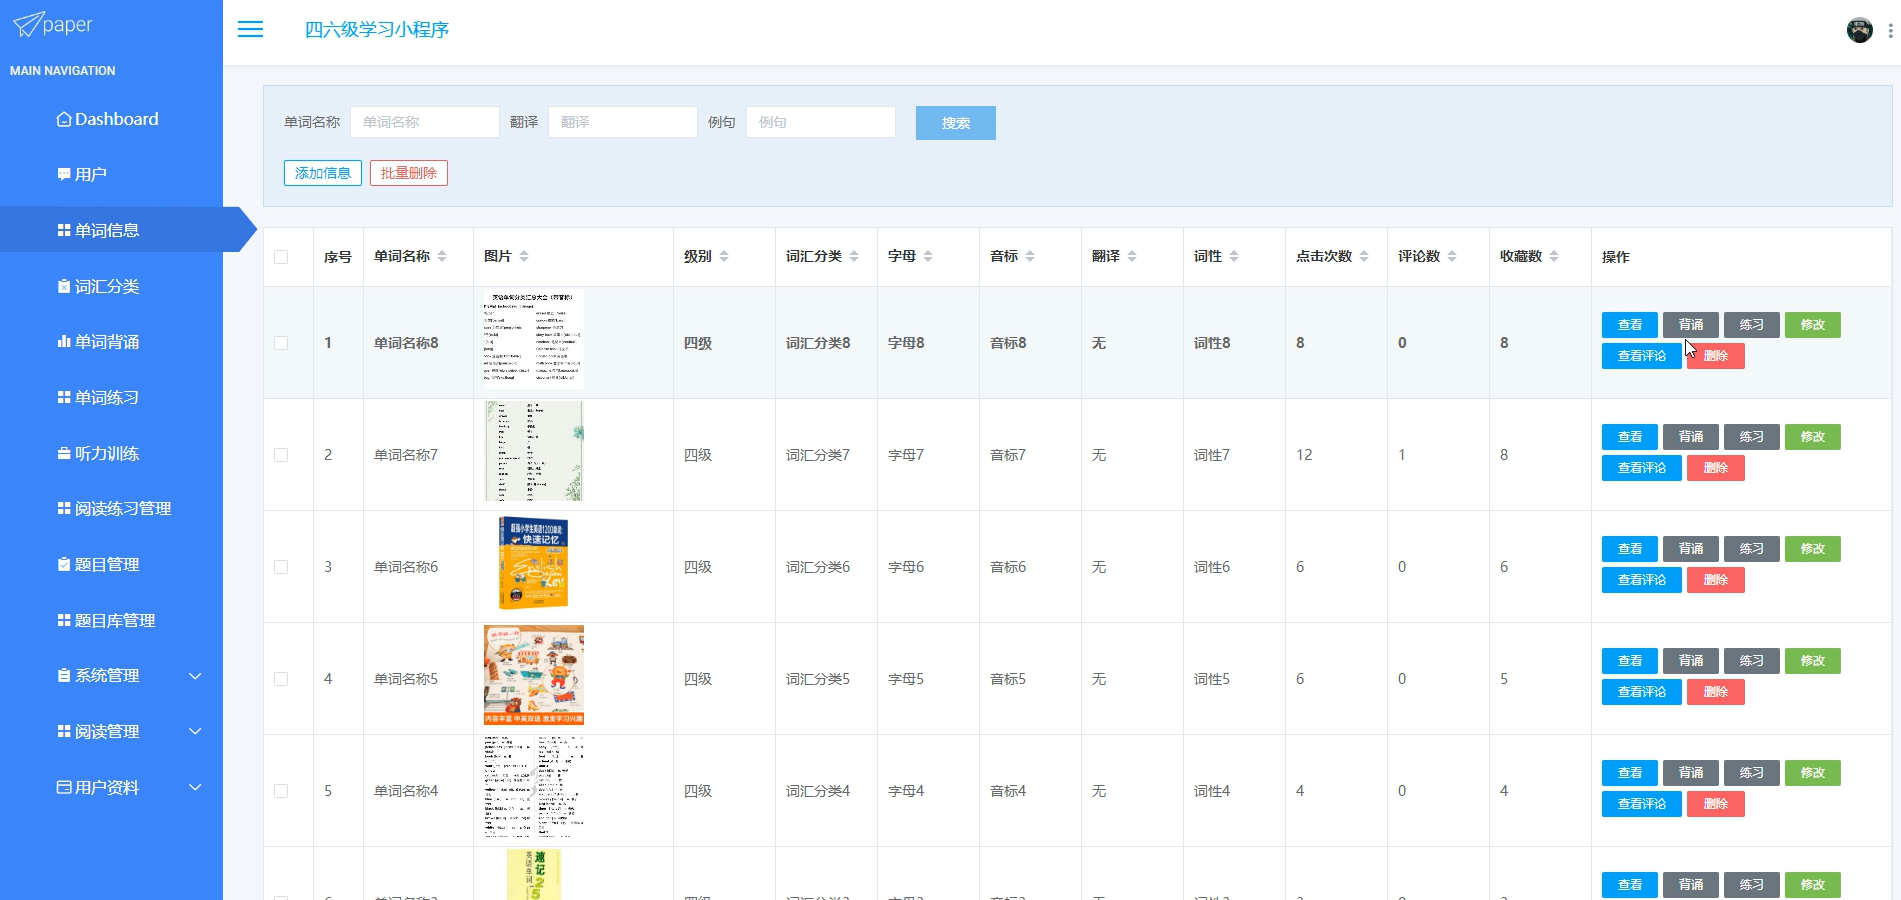This screenshot has height=900, width=1901.
Task: Sort by 收藏数 column arrows
Action: (1554, 257)
